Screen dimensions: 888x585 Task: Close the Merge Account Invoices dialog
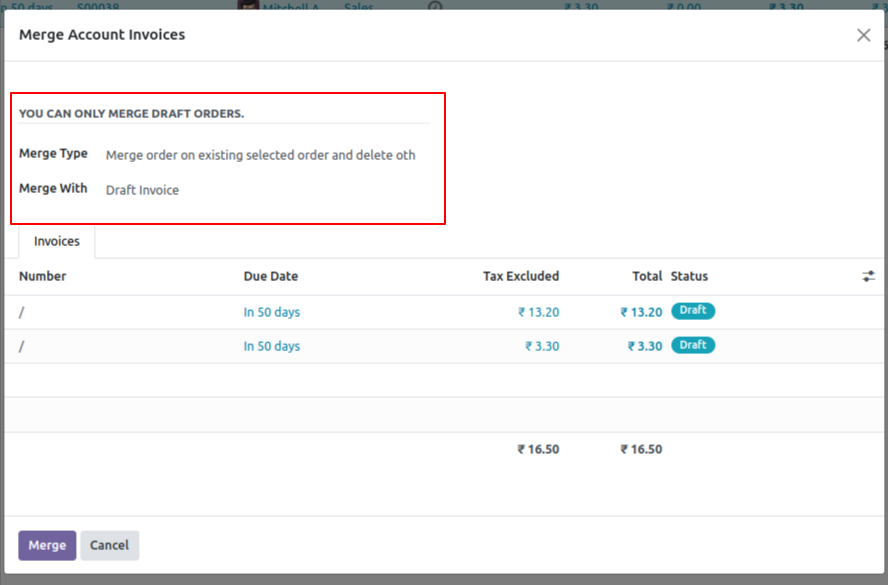click(x=863, y=34)
